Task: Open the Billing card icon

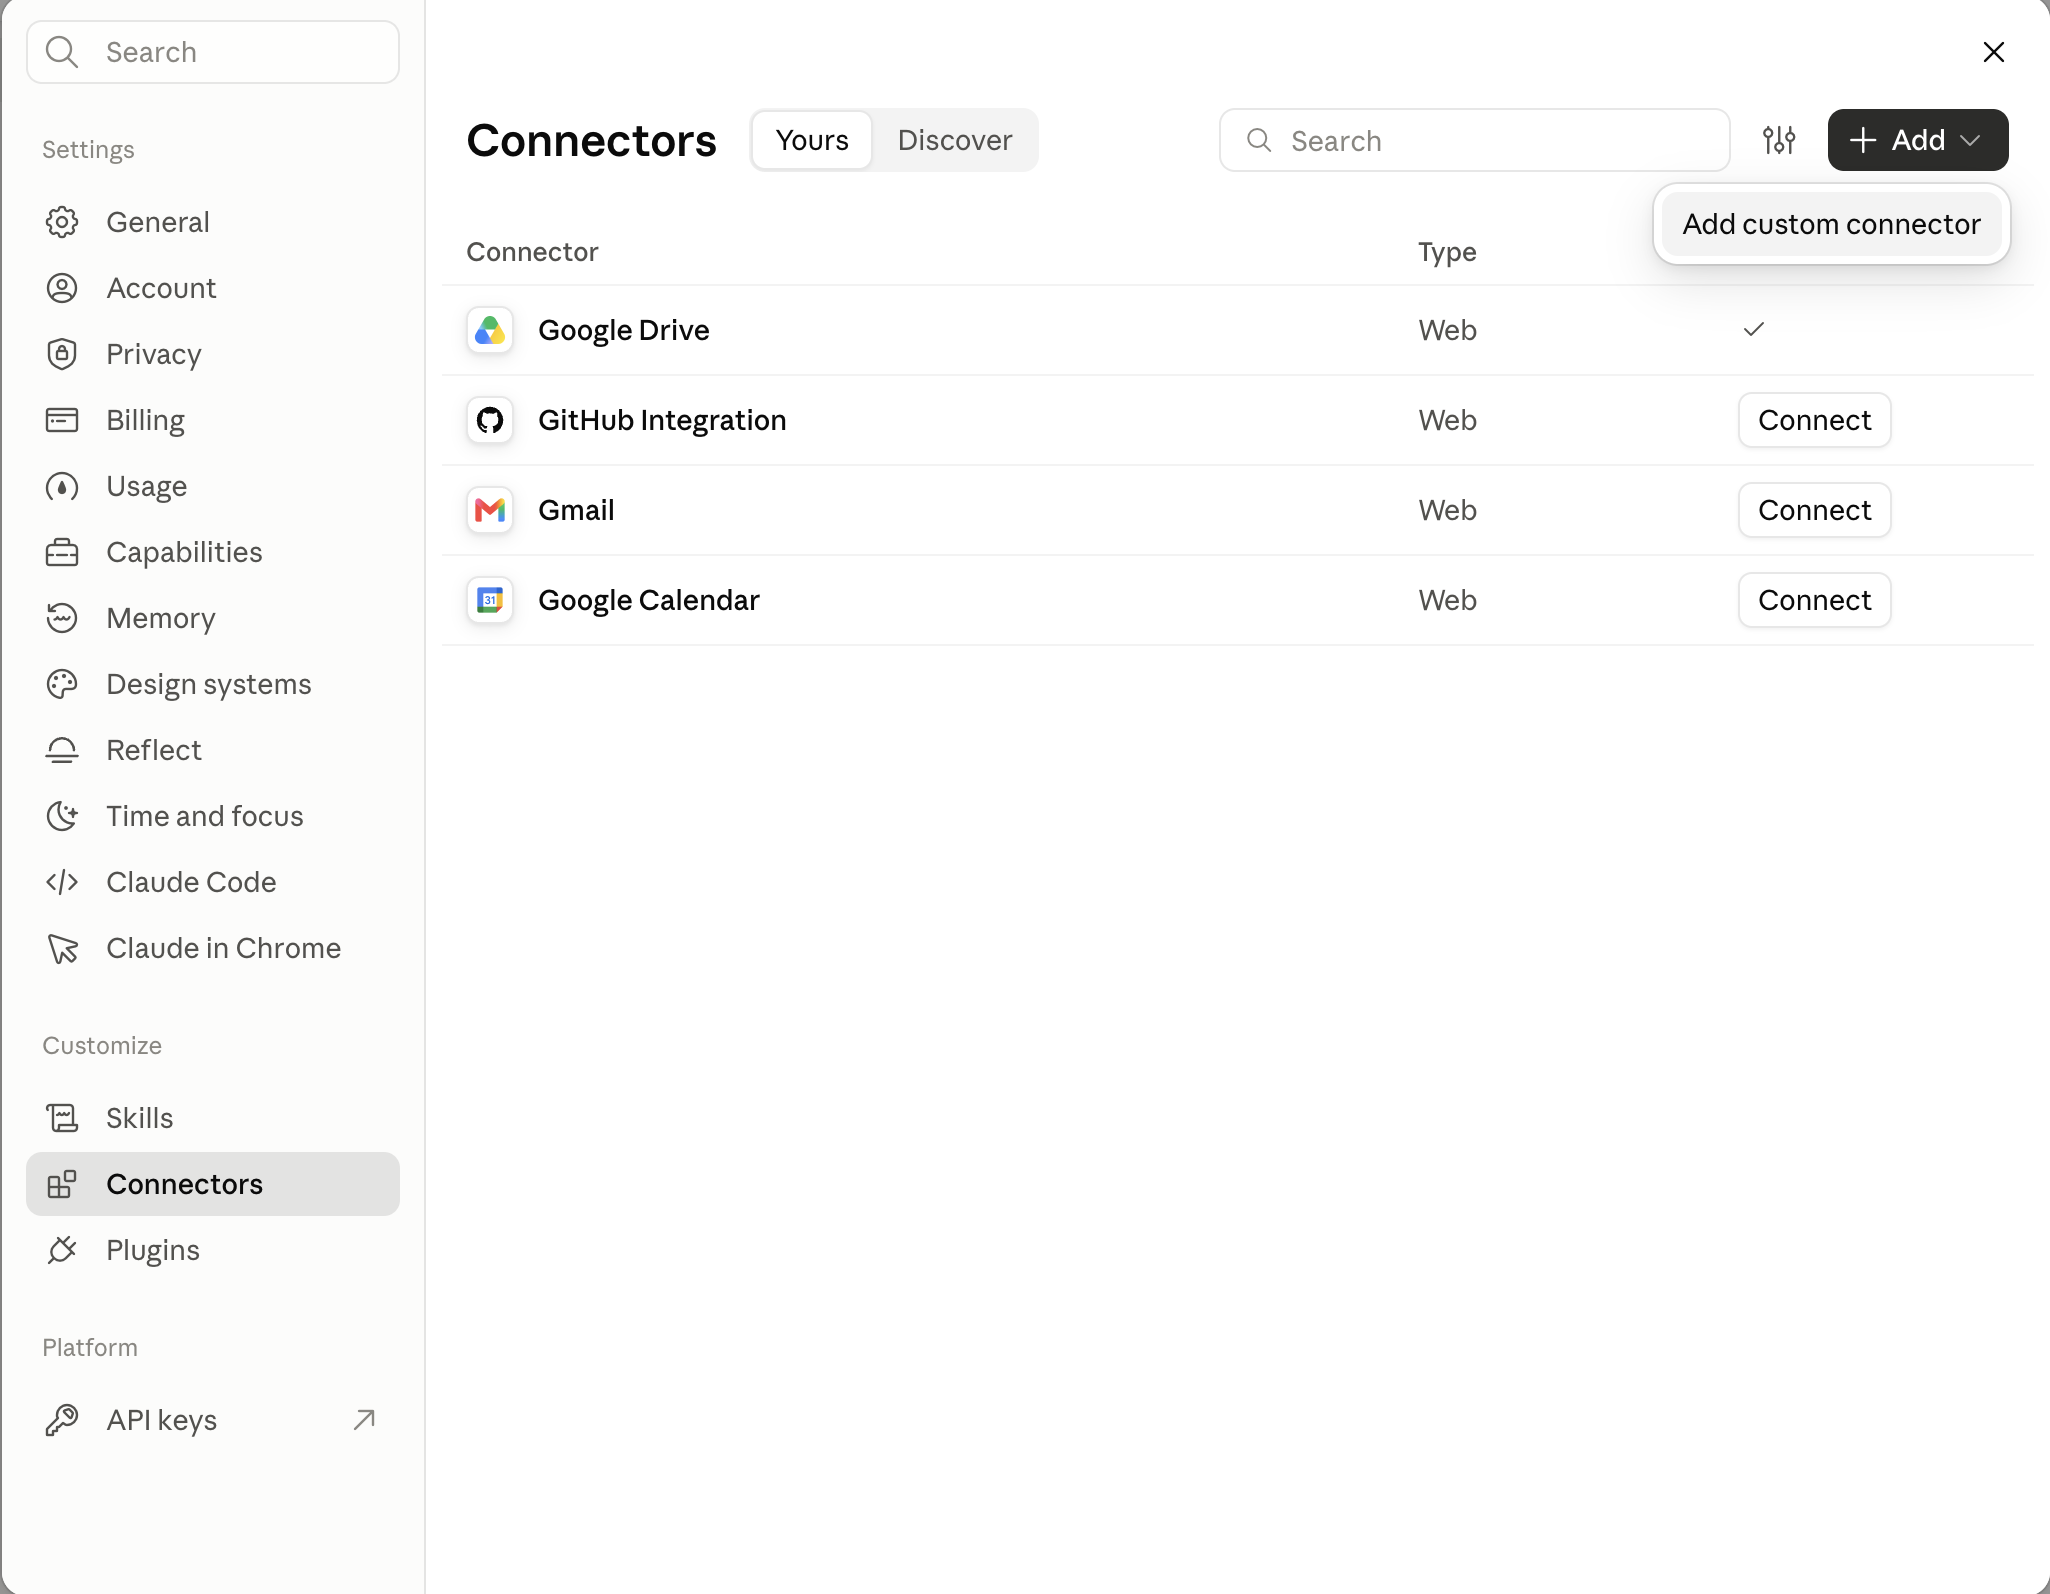Action: pyautogui.click(x=62, y=420)
